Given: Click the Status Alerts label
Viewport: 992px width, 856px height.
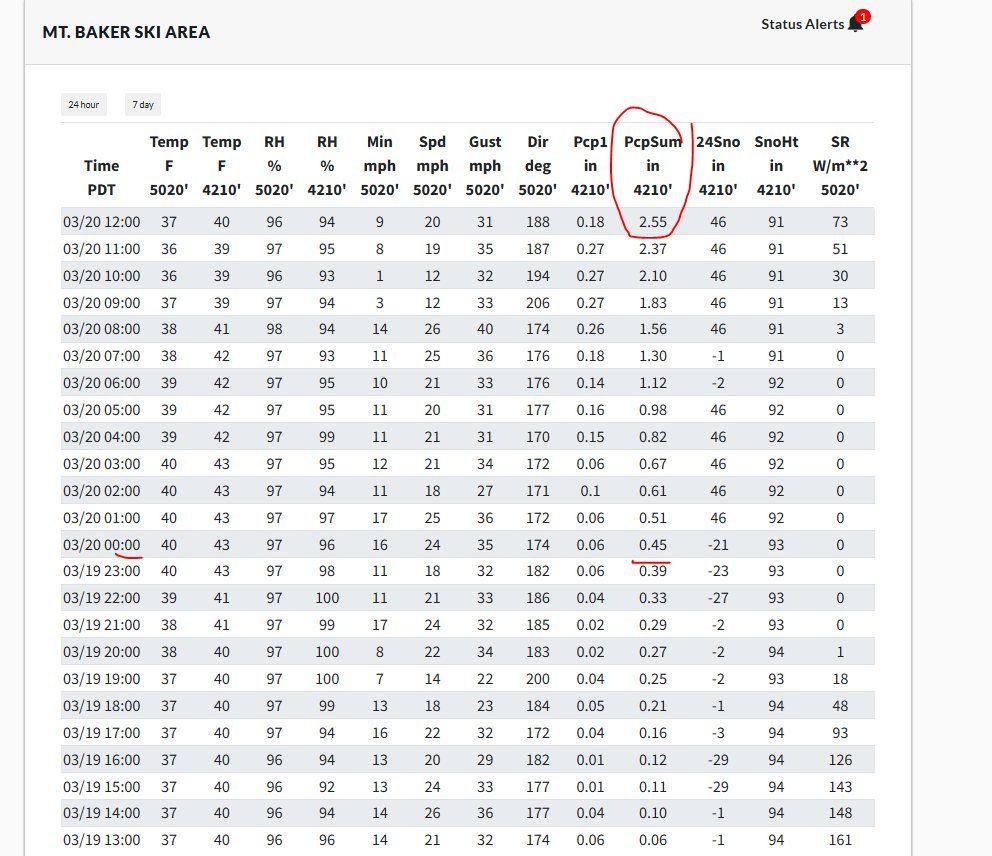Looking at the screenshot, I should tap(802, 24).
